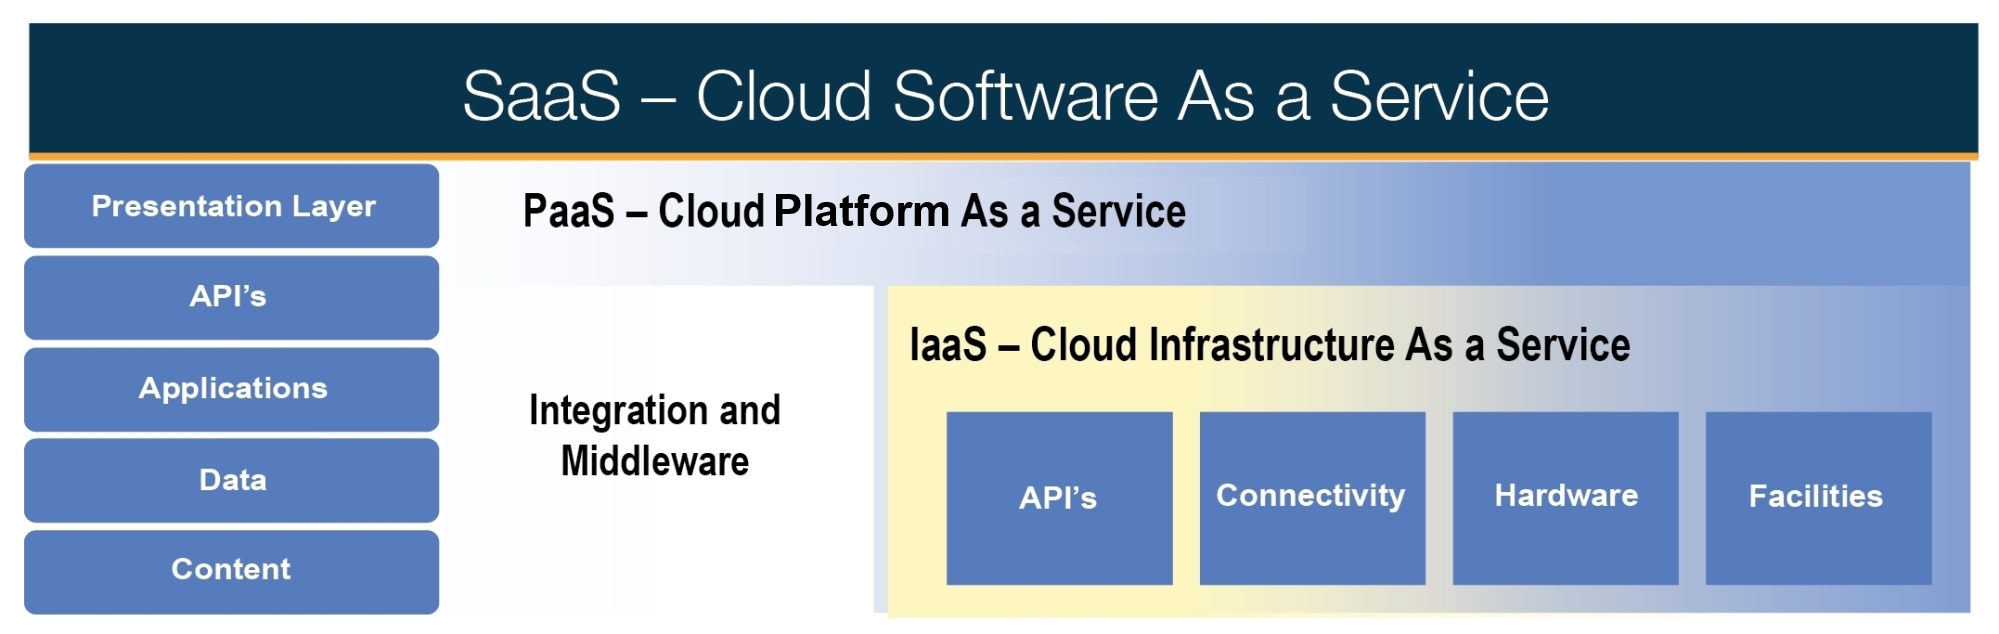Click the Applications box
The image size is (1999, 634).
[x=231, y=389]
